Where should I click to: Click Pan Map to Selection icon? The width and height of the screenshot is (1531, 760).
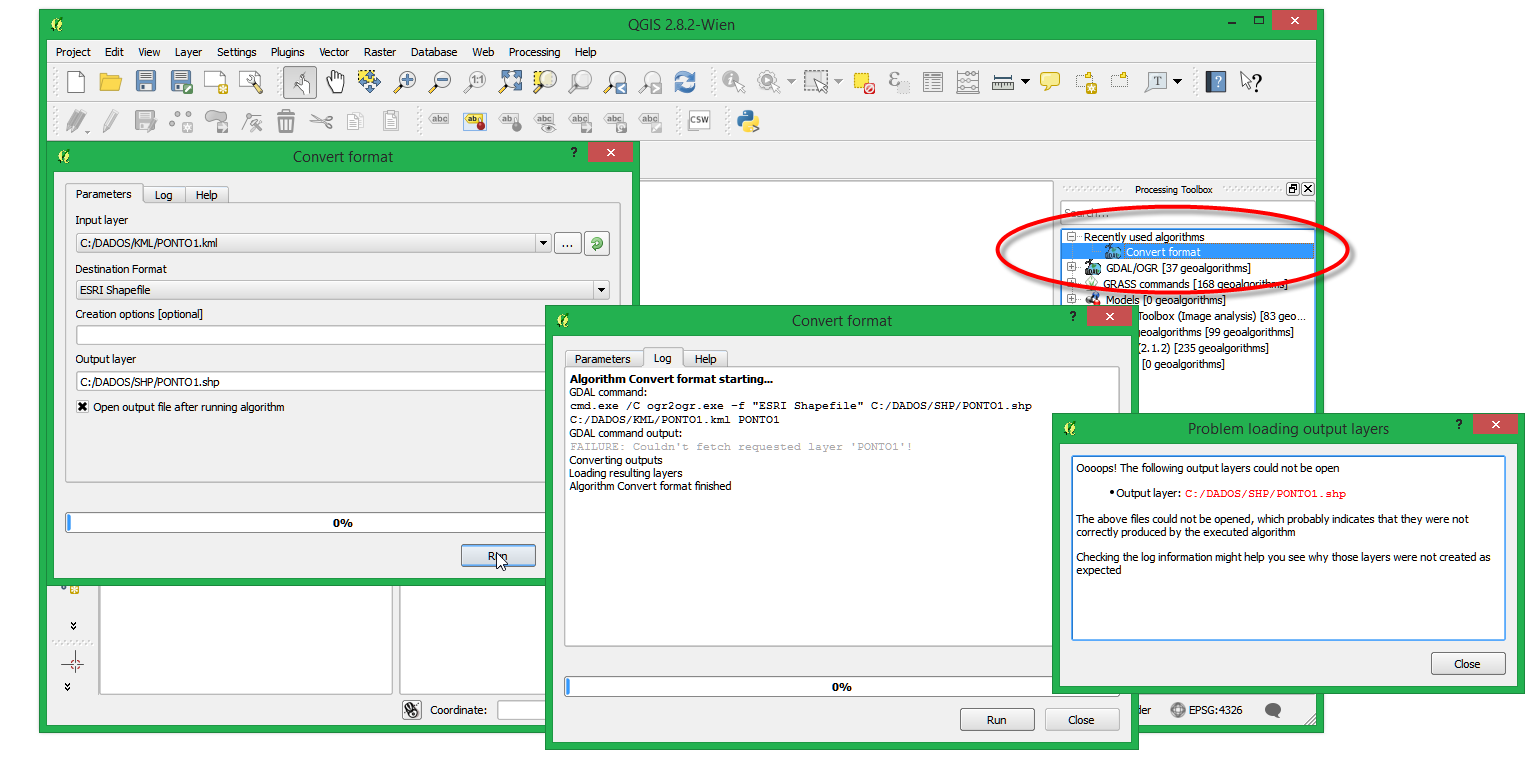[369, 82]
